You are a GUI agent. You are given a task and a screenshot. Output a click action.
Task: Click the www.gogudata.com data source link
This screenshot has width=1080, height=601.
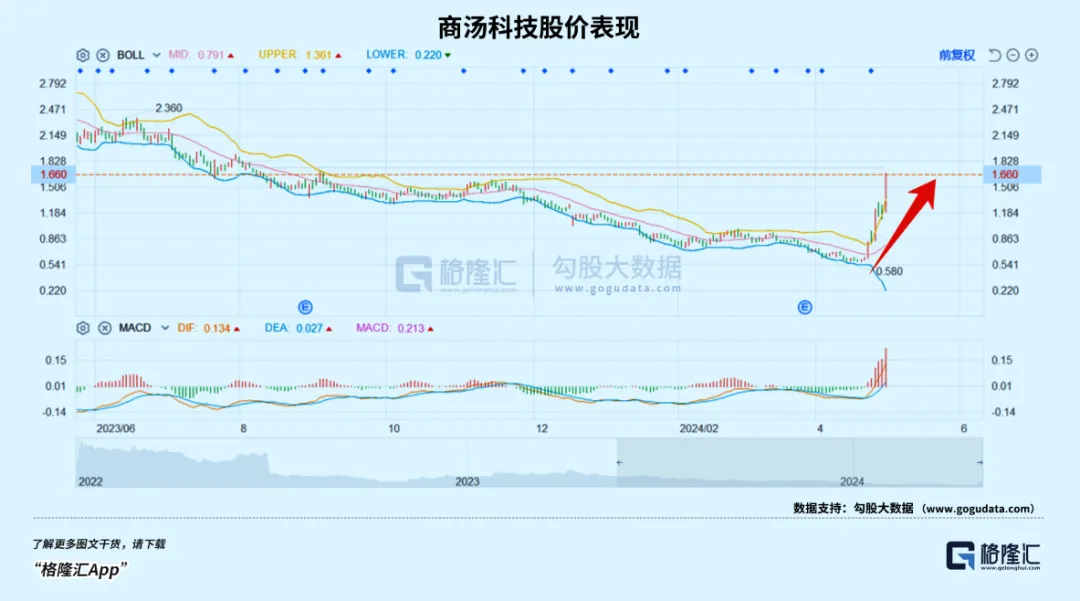(976, 509)
